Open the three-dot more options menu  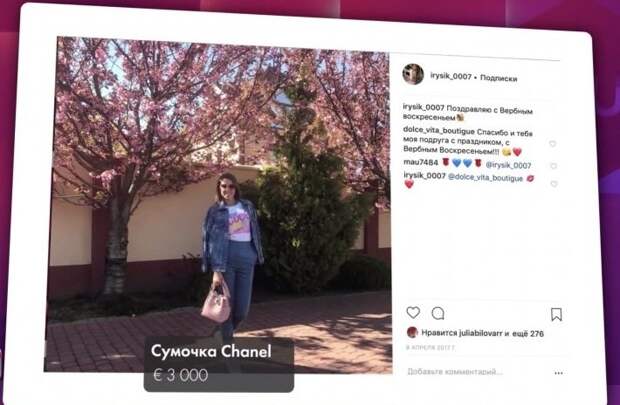(x=558, y=373)
